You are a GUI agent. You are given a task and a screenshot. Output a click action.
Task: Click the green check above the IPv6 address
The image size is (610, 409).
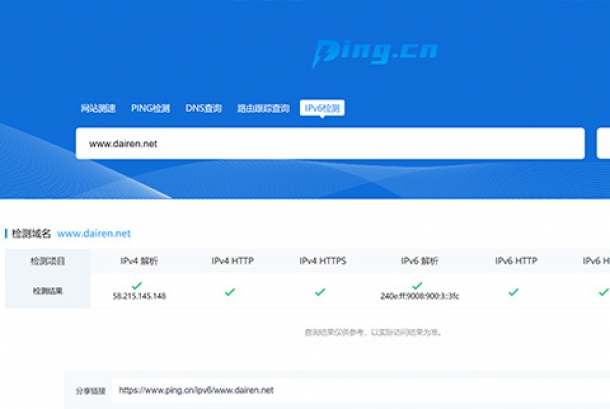point(417,286)
